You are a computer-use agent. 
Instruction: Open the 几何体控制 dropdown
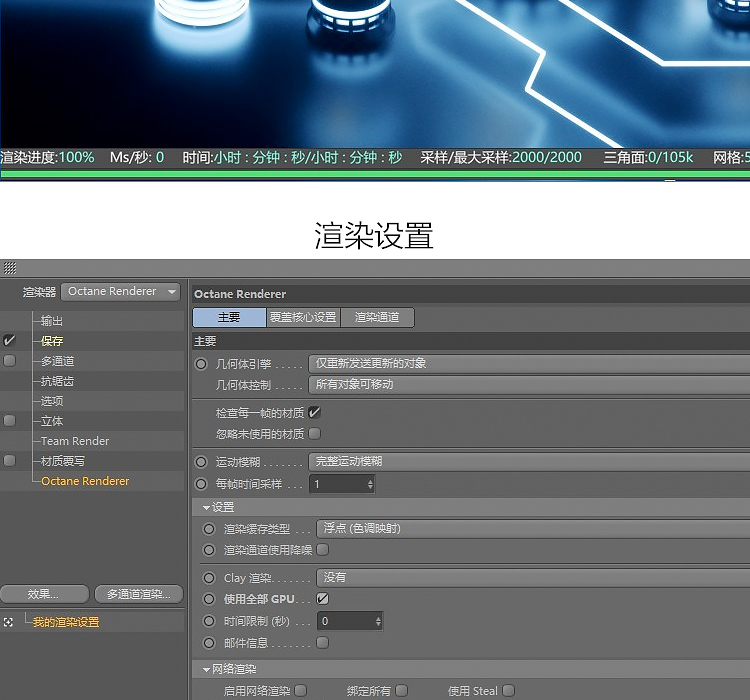(529, 385)
